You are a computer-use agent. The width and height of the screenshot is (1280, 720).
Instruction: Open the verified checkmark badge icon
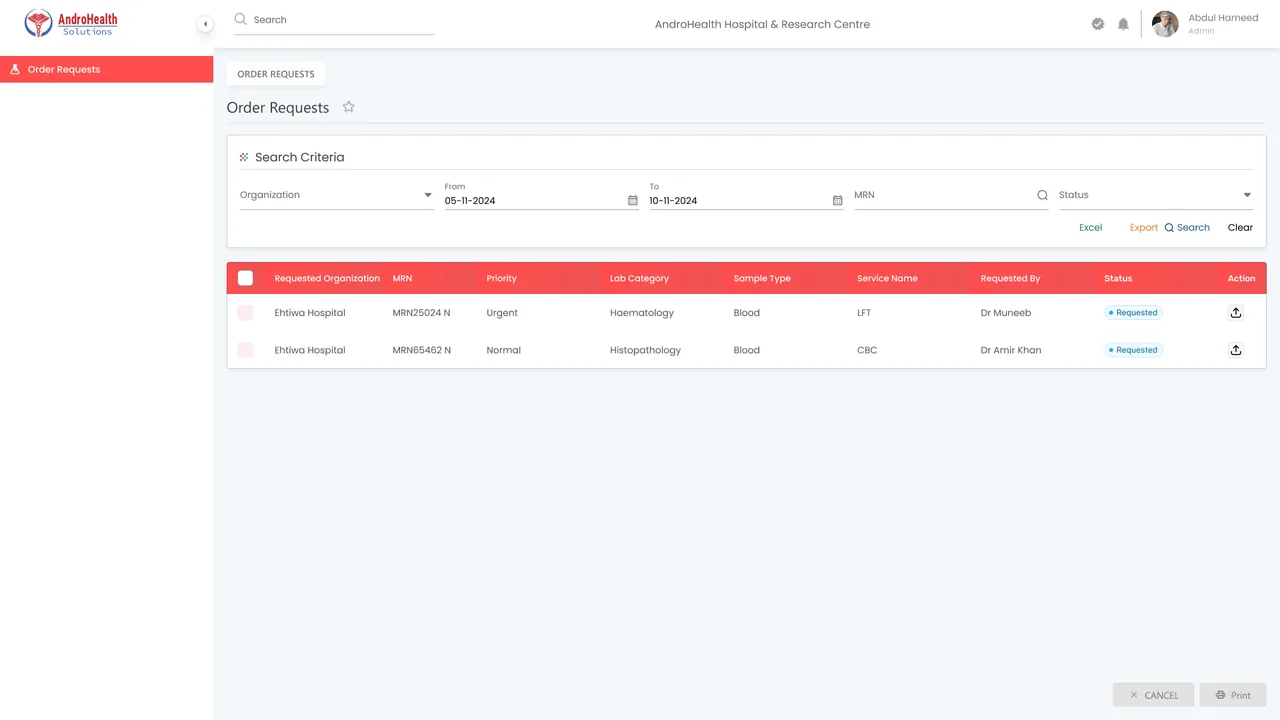[x=1098, y=24]
